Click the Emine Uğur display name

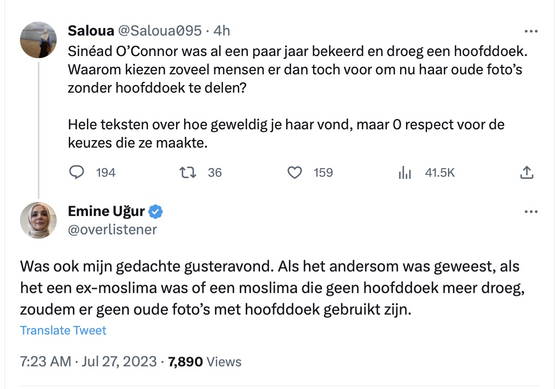[106, 211]
